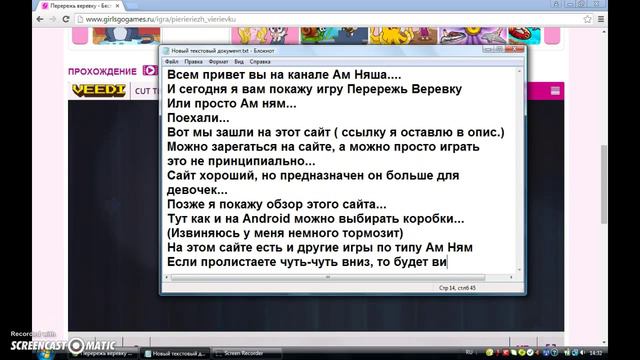640x360 pixels.
Task: Click the line 'Позже я покажу обзор этого сайта...'
Action: (276, 204)
